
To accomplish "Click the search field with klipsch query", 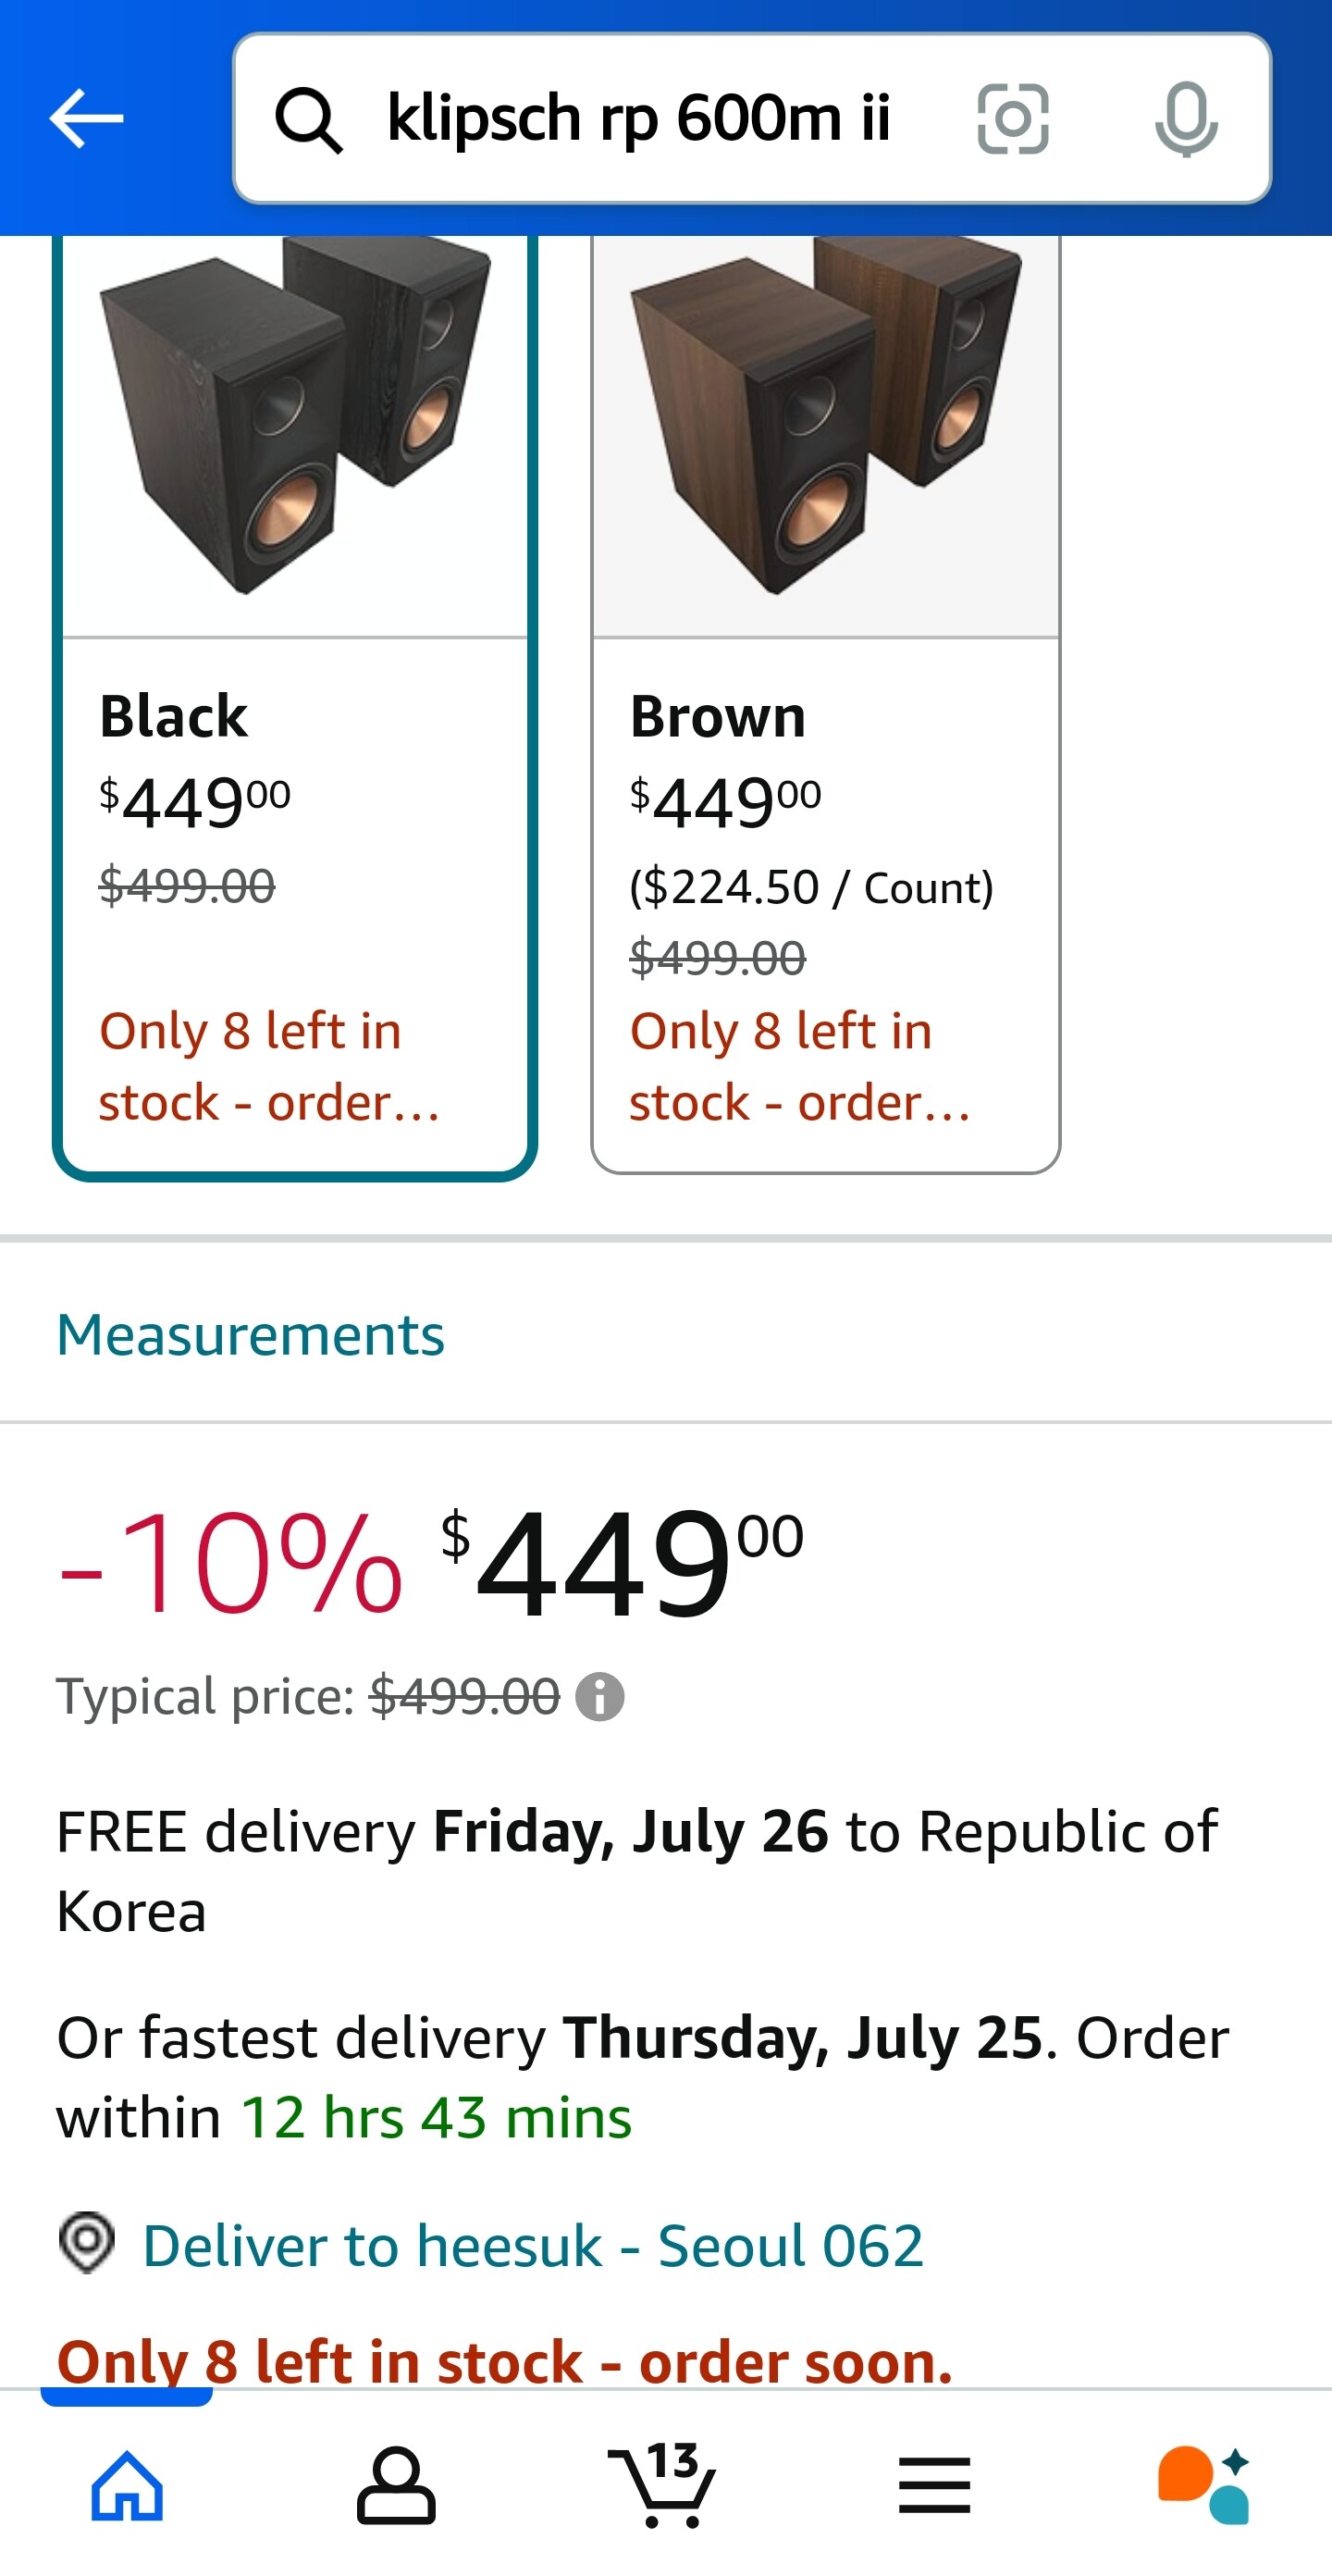I will coord(638,119).
